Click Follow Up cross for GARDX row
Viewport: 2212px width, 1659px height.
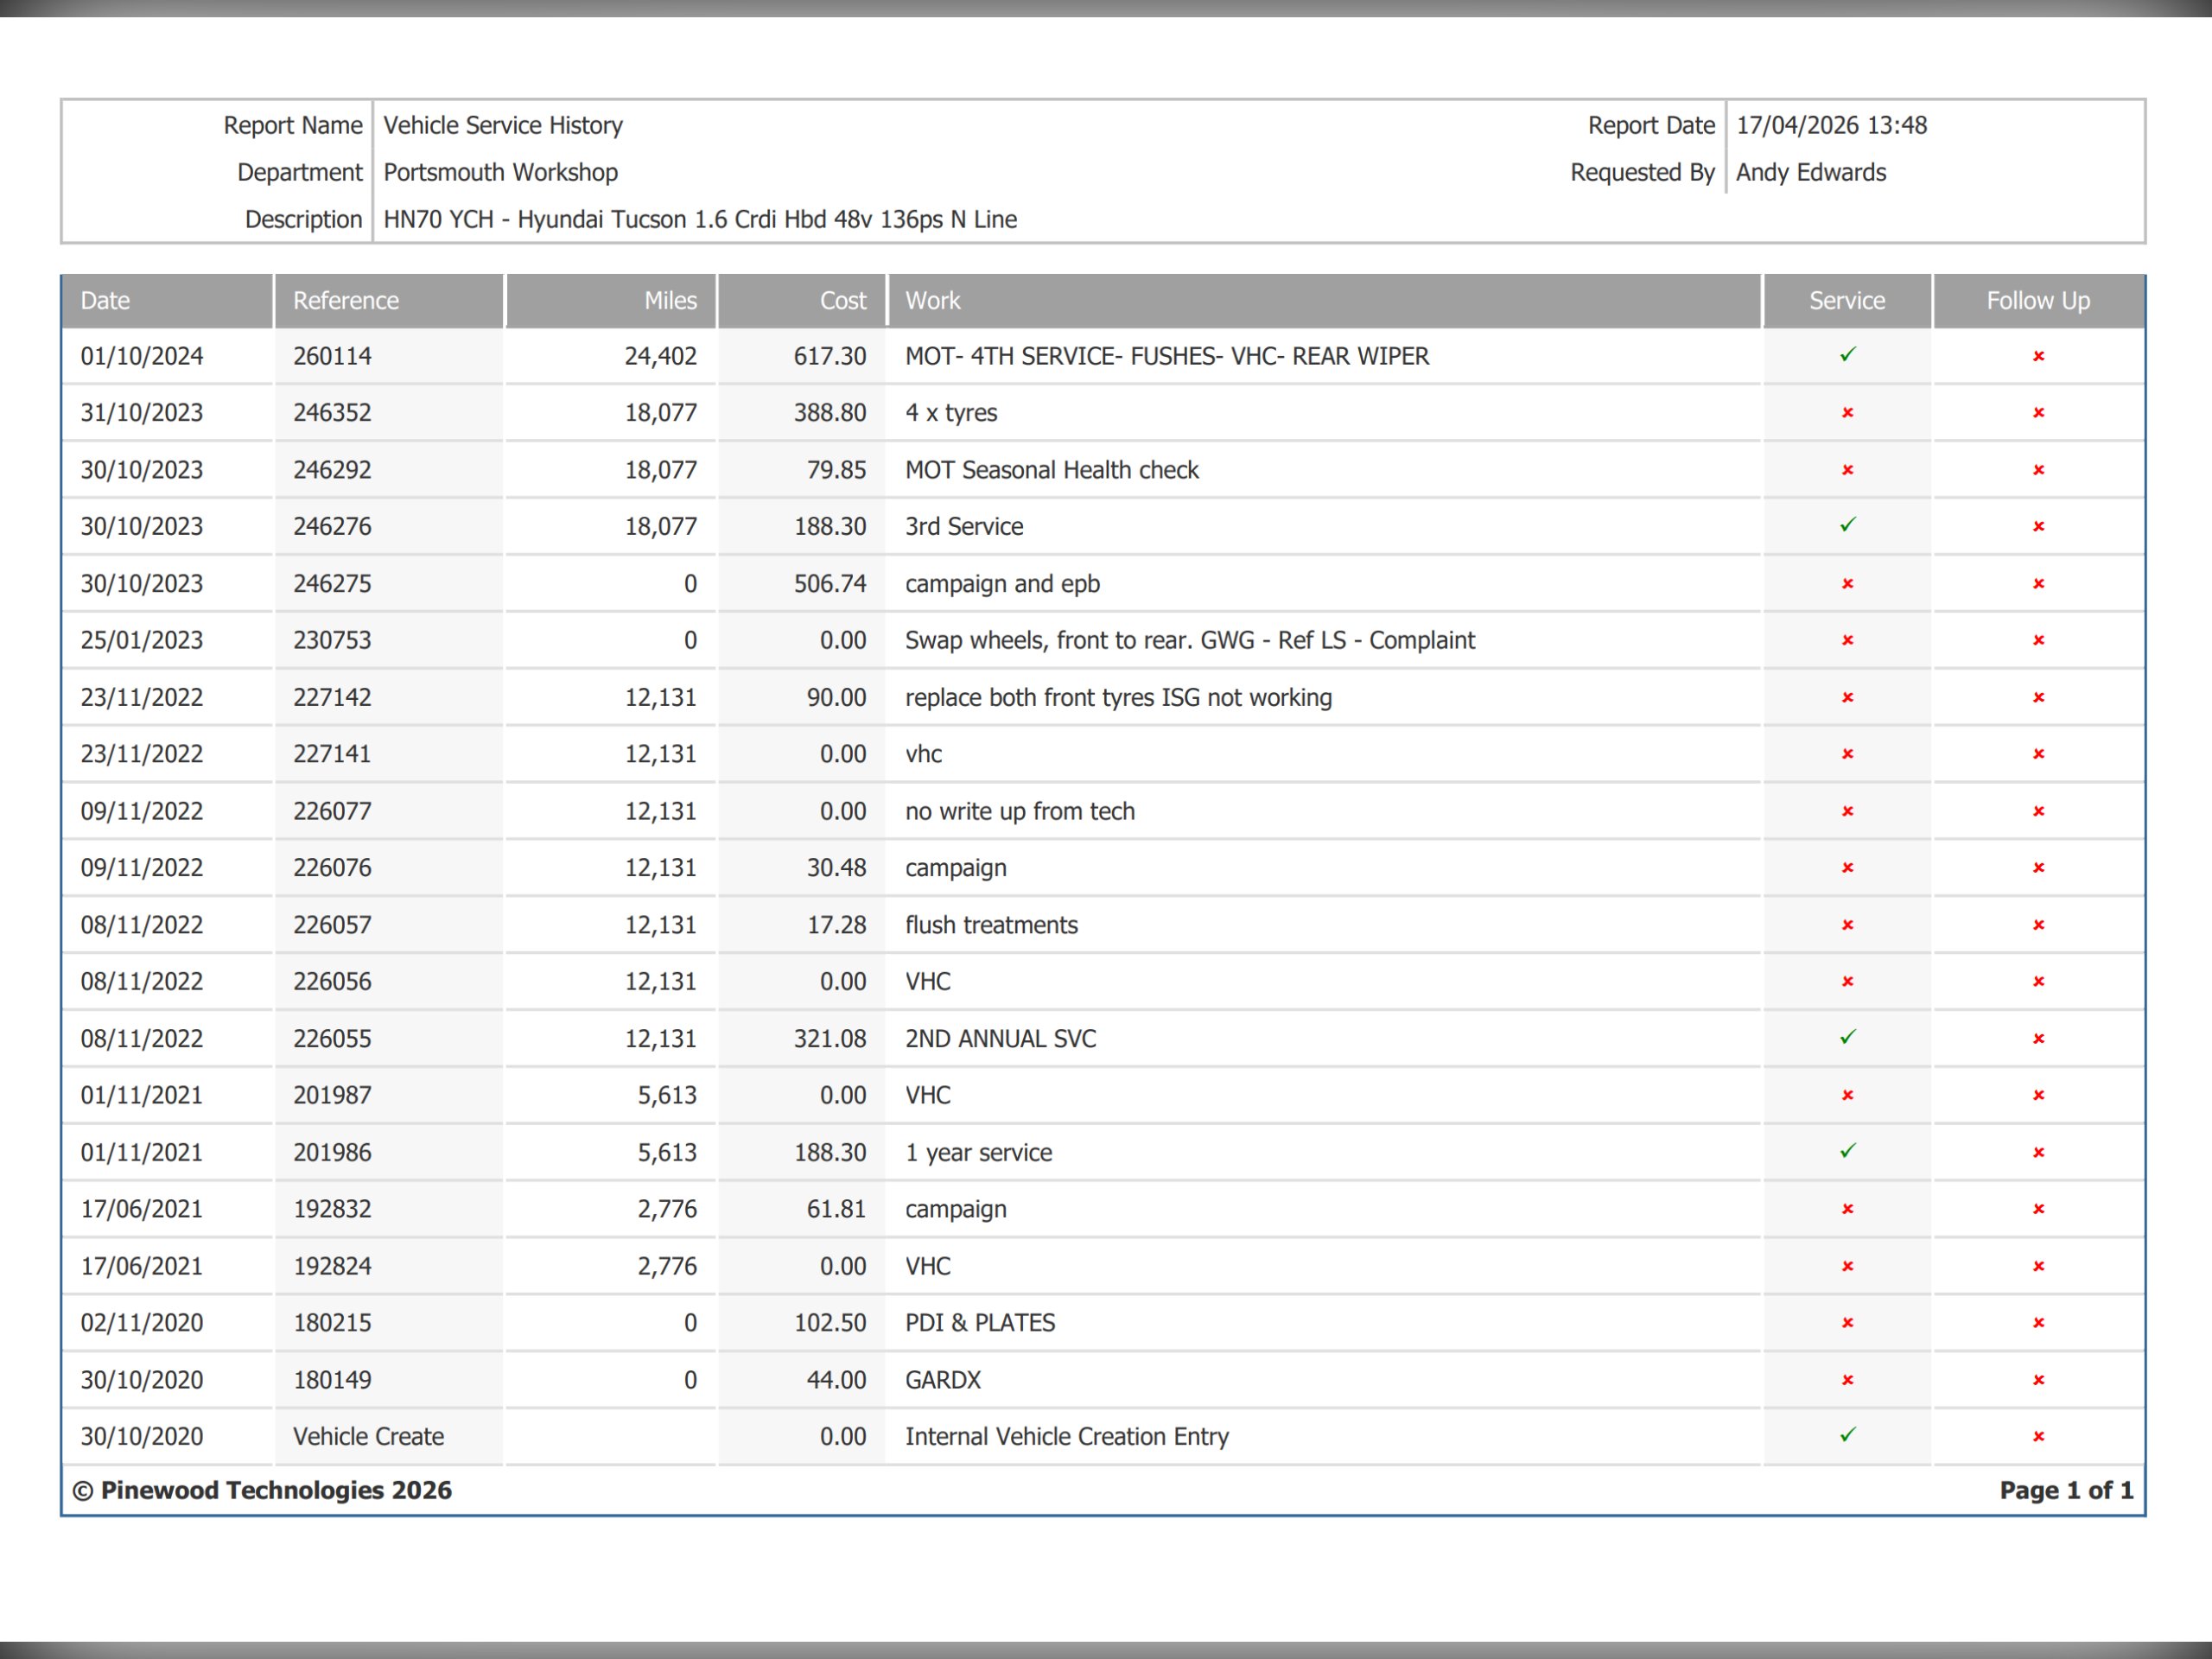(2038, 1379)
